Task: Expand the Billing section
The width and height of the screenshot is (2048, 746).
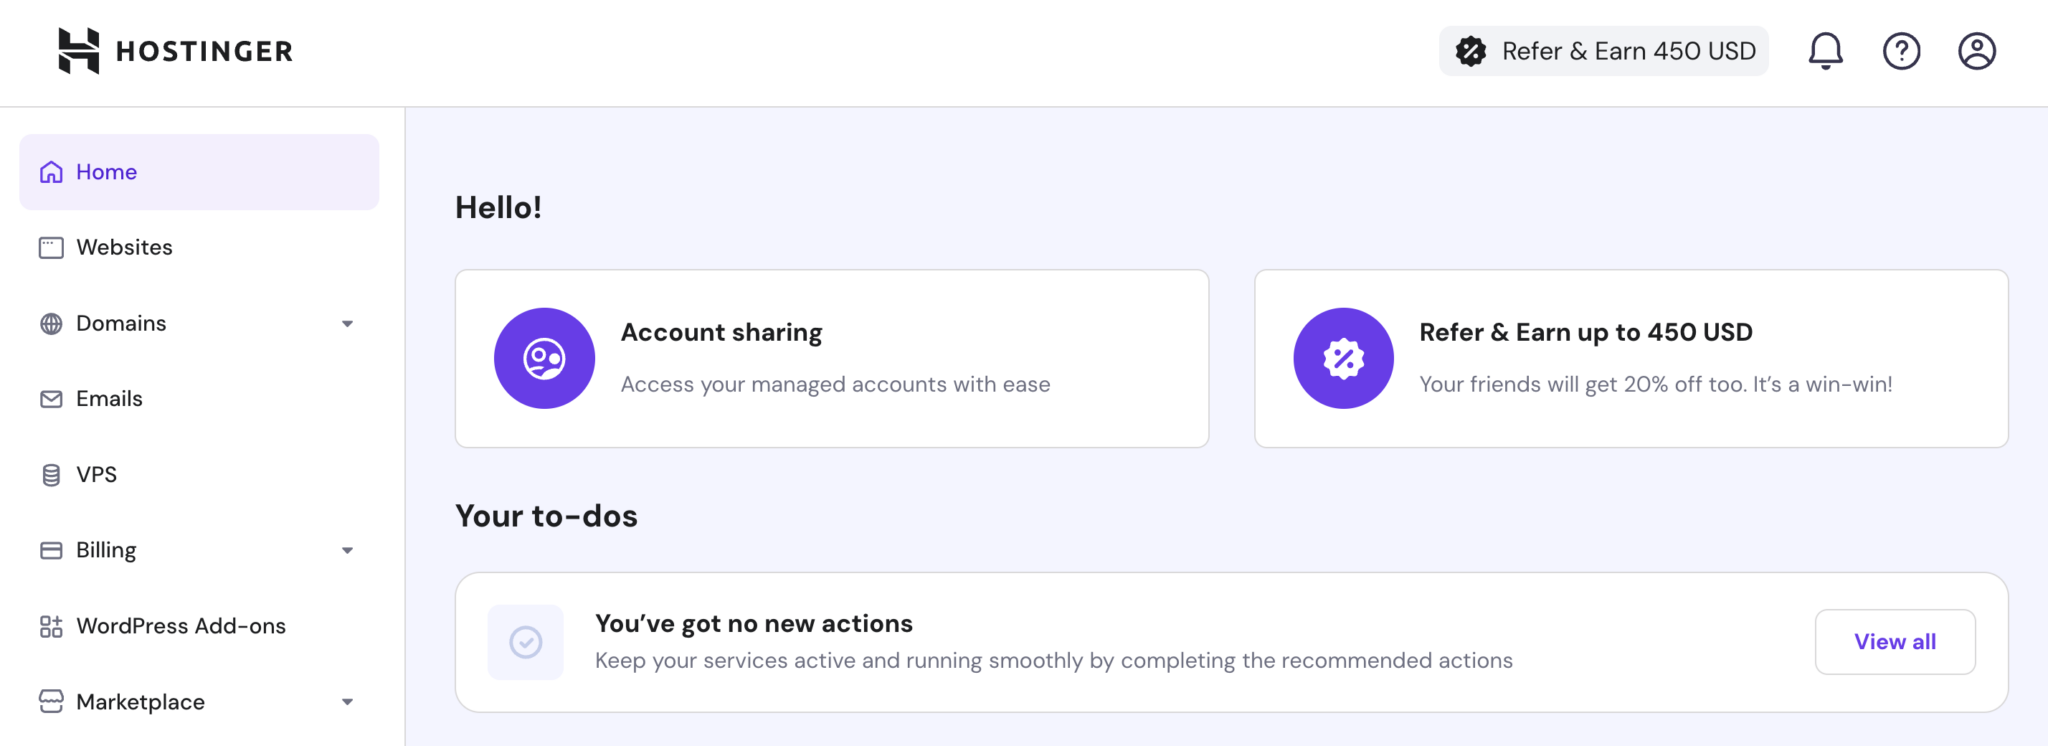Action: tap(347, 549)
